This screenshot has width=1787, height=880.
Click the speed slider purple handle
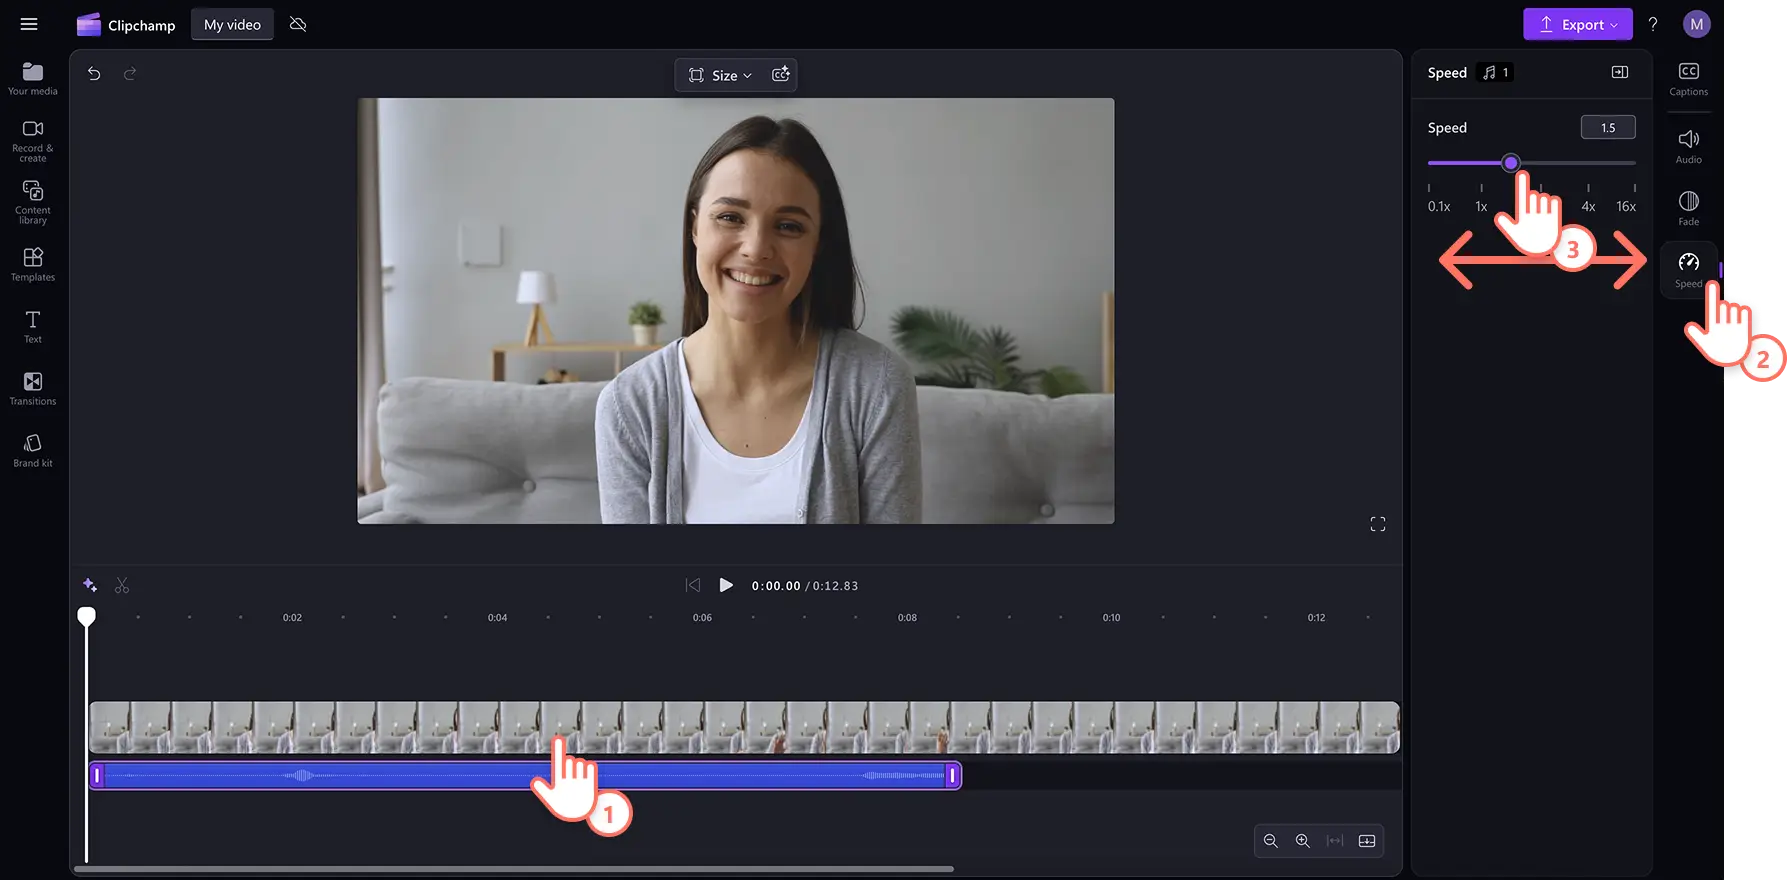[x=1511, y=163]
